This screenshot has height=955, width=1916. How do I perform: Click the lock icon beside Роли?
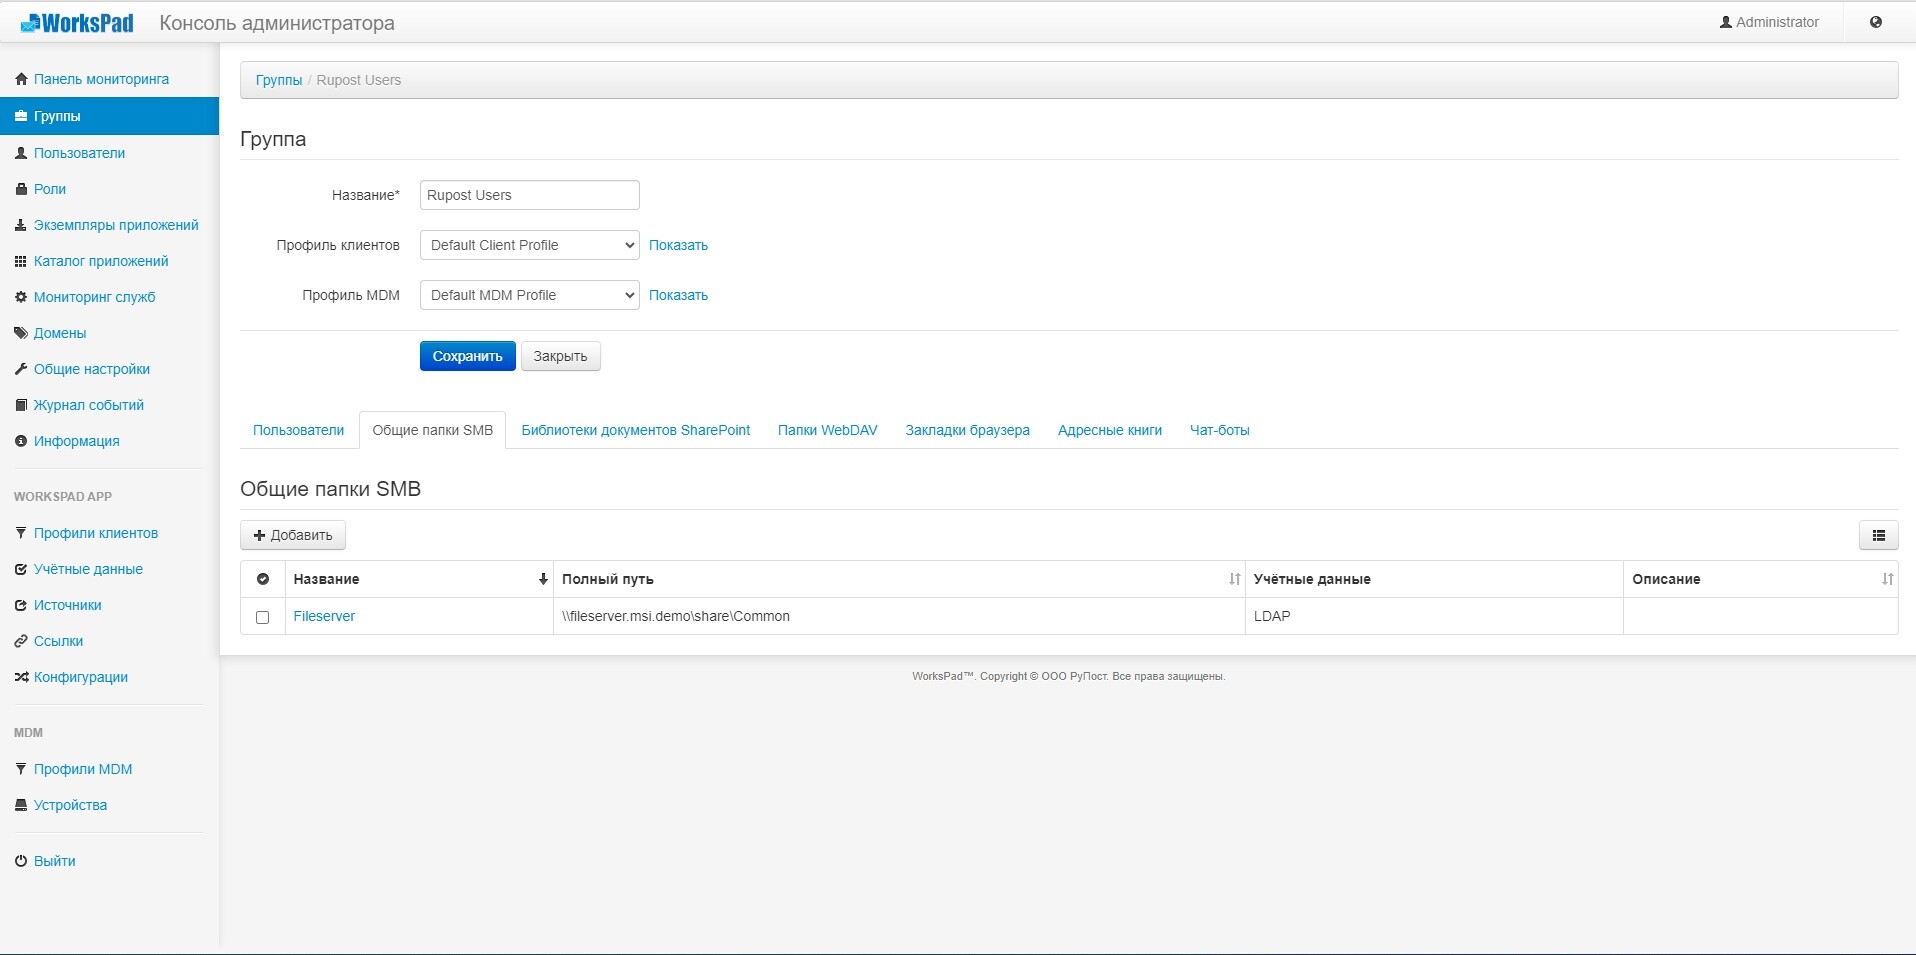tap(21, 189)
